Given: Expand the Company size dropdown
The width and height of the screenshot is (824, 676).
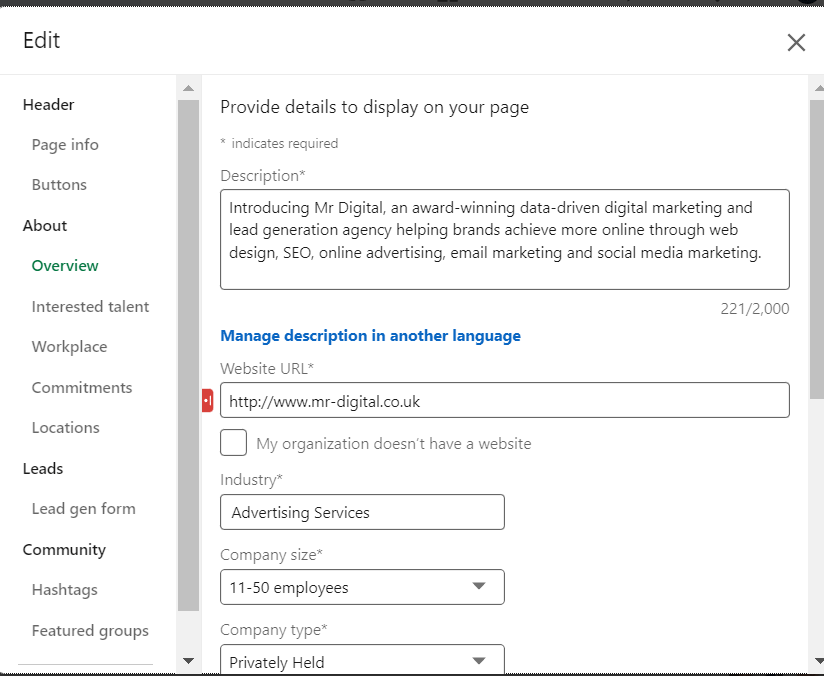Looking at the screenshot, I should click(x=362, y=587).
